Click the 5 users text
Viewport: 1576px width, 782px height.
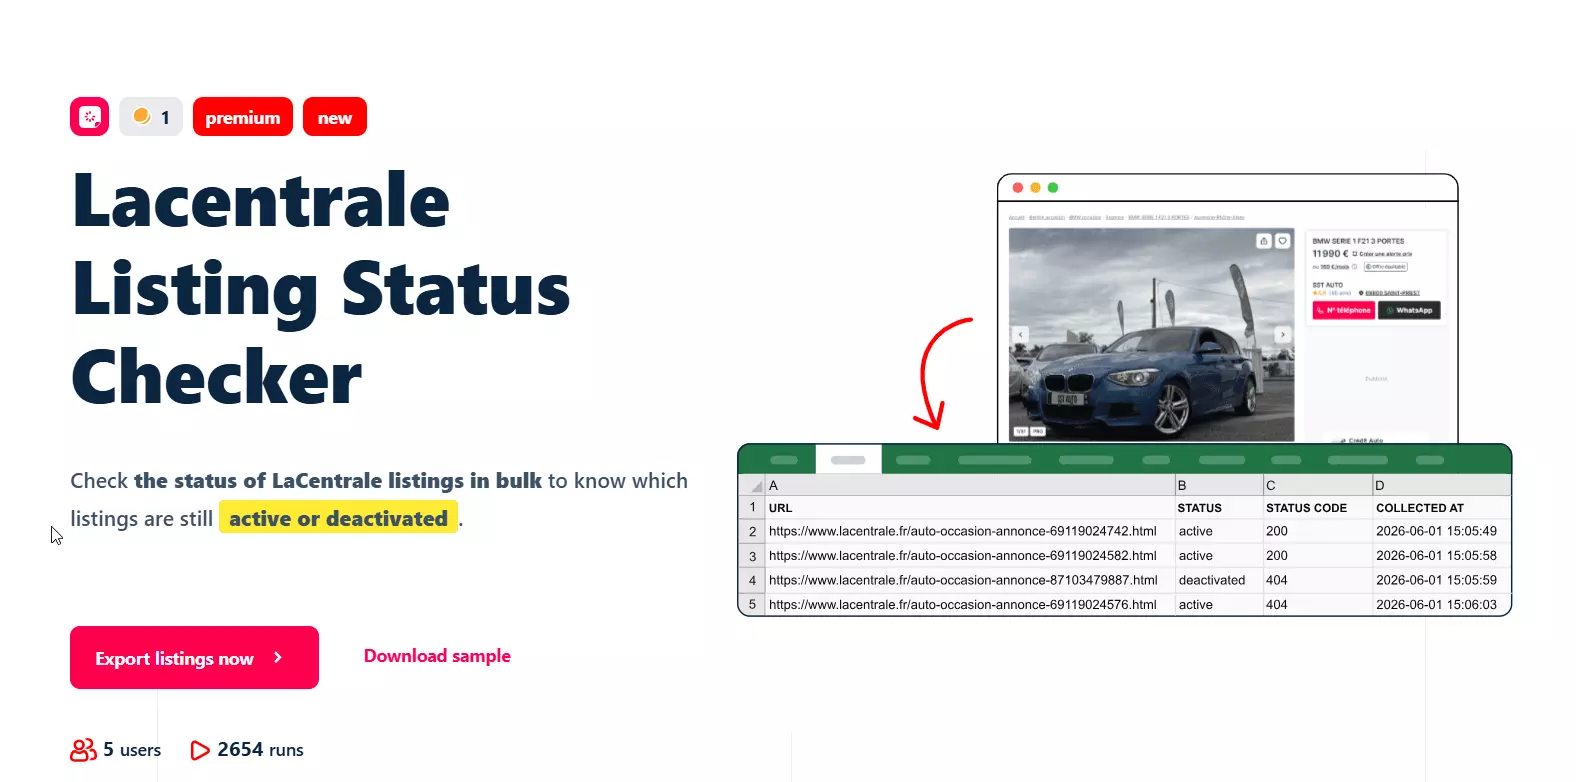pos(132,750)
